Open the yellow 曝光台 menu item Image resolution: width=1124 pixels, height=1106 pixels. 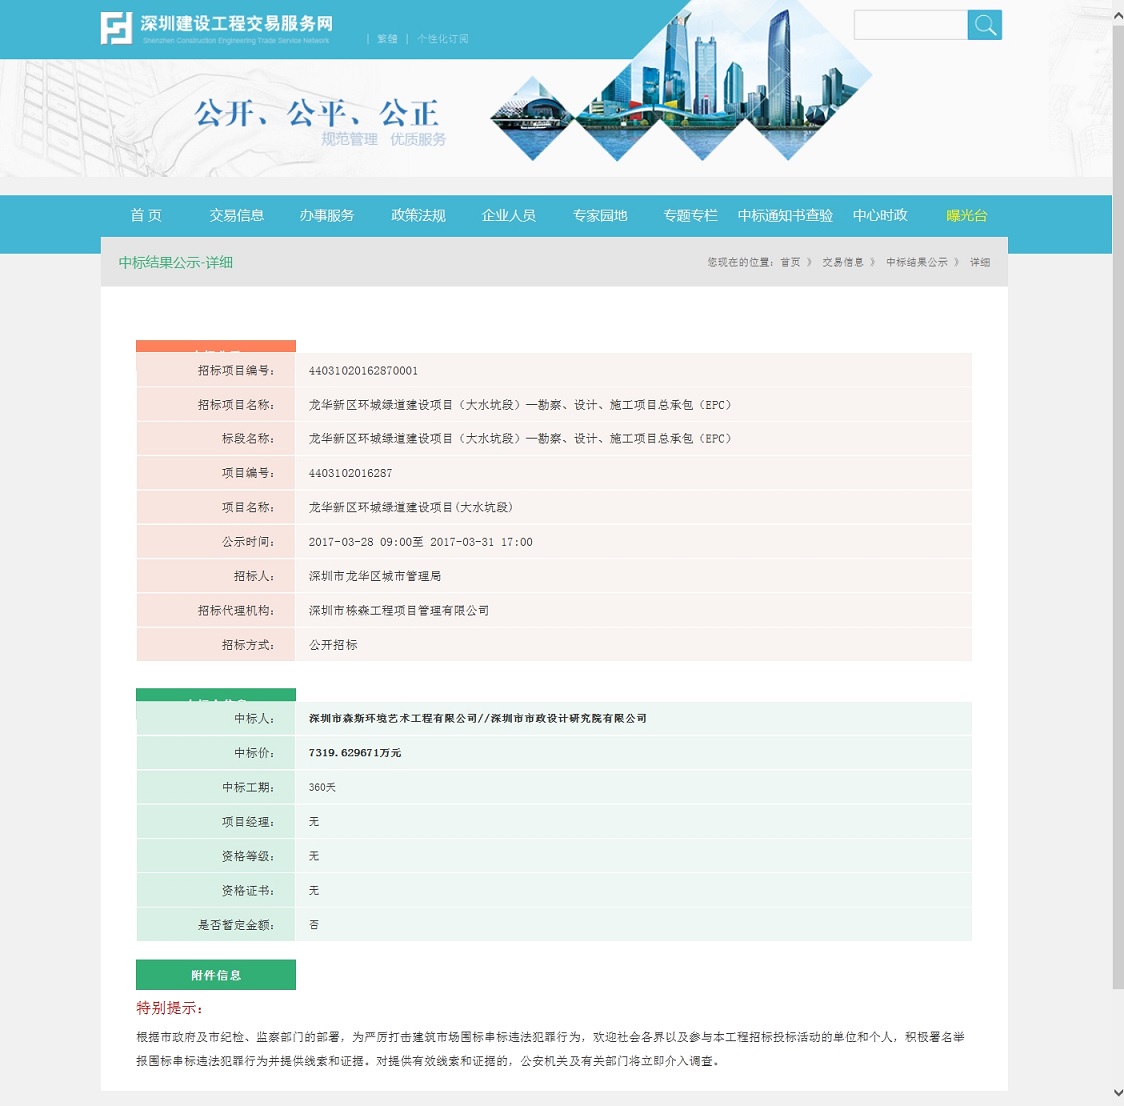pyautogui.click(x=966, y=216)
